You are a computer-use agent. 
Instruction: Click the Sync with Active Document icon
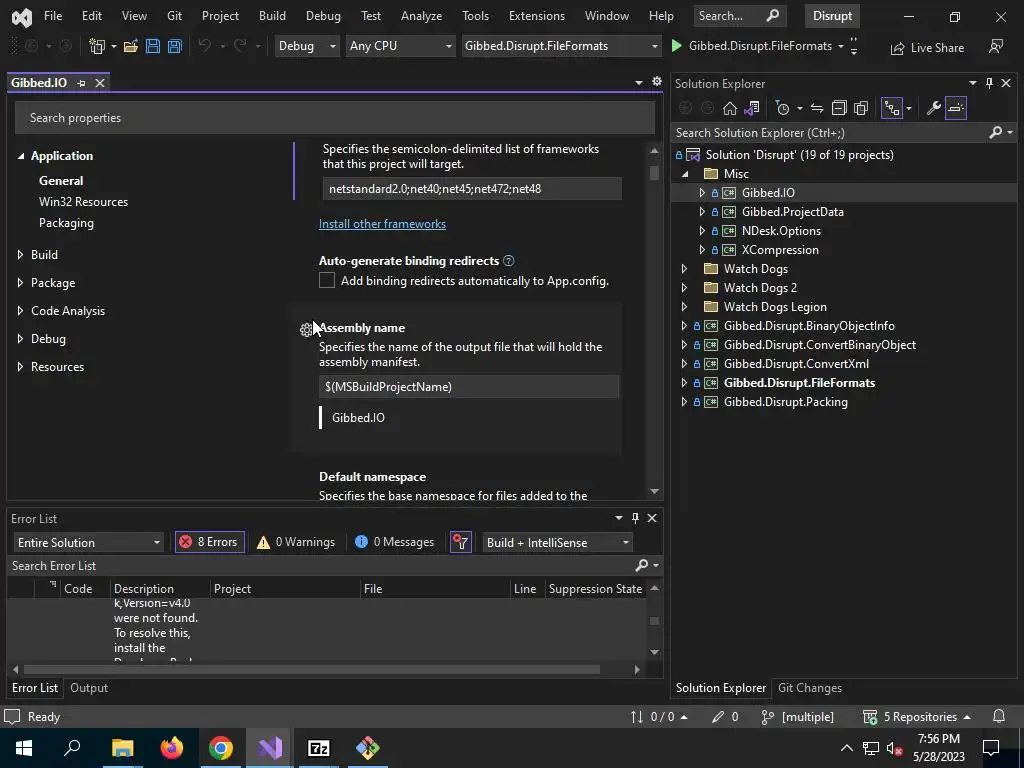click(817, 108)
